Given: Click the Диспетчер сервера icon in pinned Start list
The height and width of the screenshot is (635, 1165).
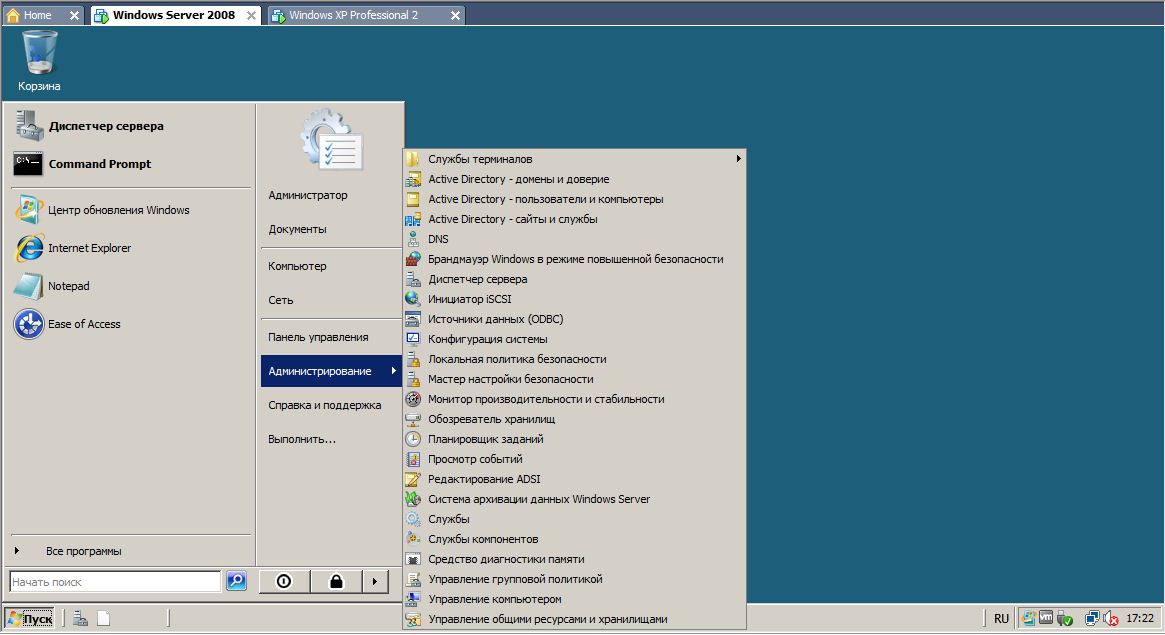Looking at the screenshot, I should [x=30, y=126].
